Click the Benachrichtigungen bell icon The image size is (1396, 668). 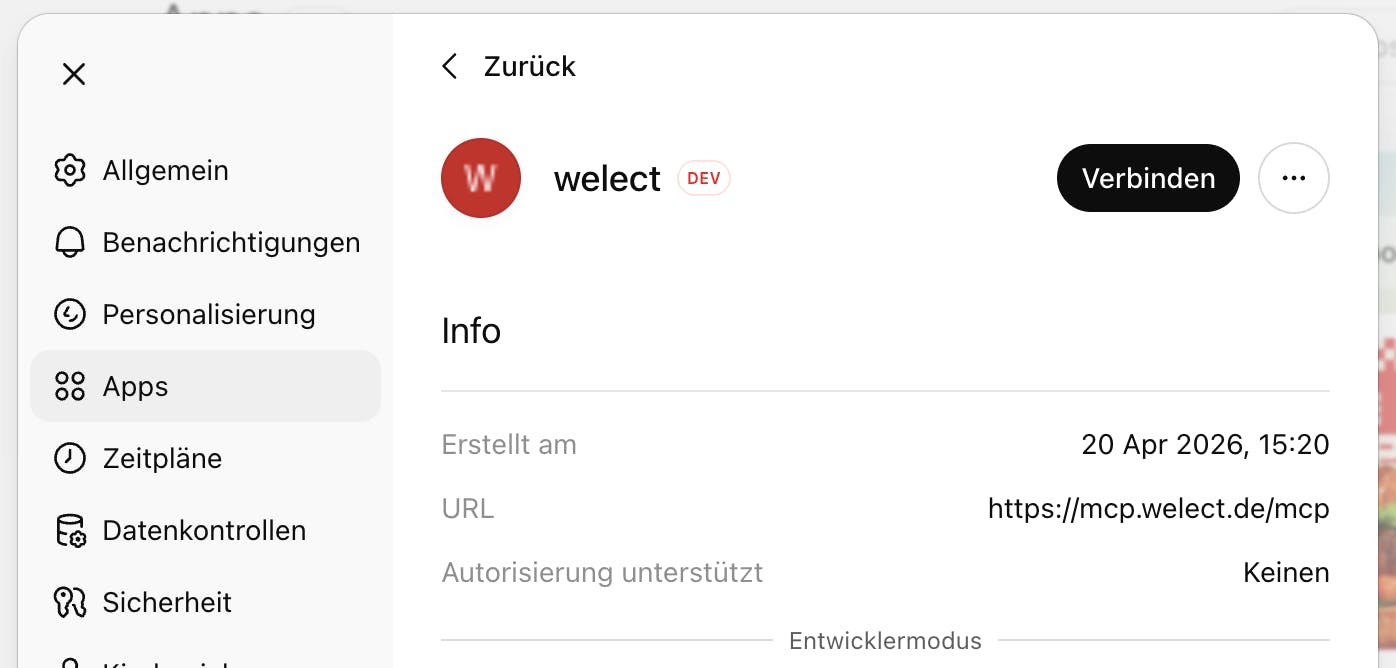(70, 242)
